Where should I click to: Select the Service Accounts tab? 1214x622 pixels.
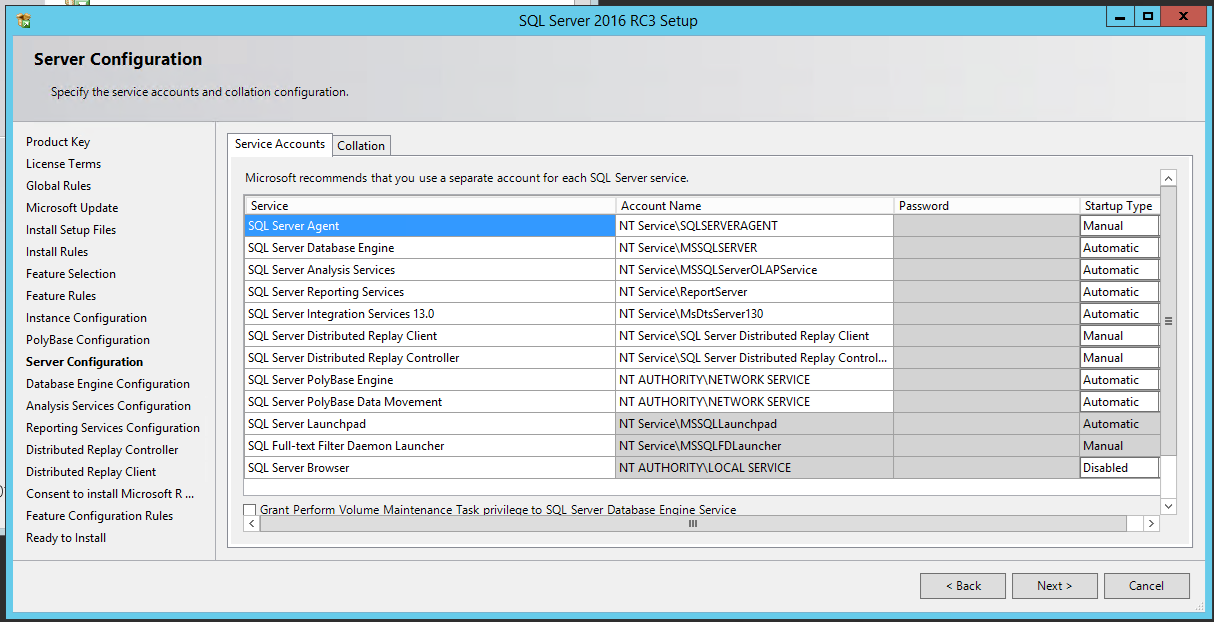[x=280, y=144]
